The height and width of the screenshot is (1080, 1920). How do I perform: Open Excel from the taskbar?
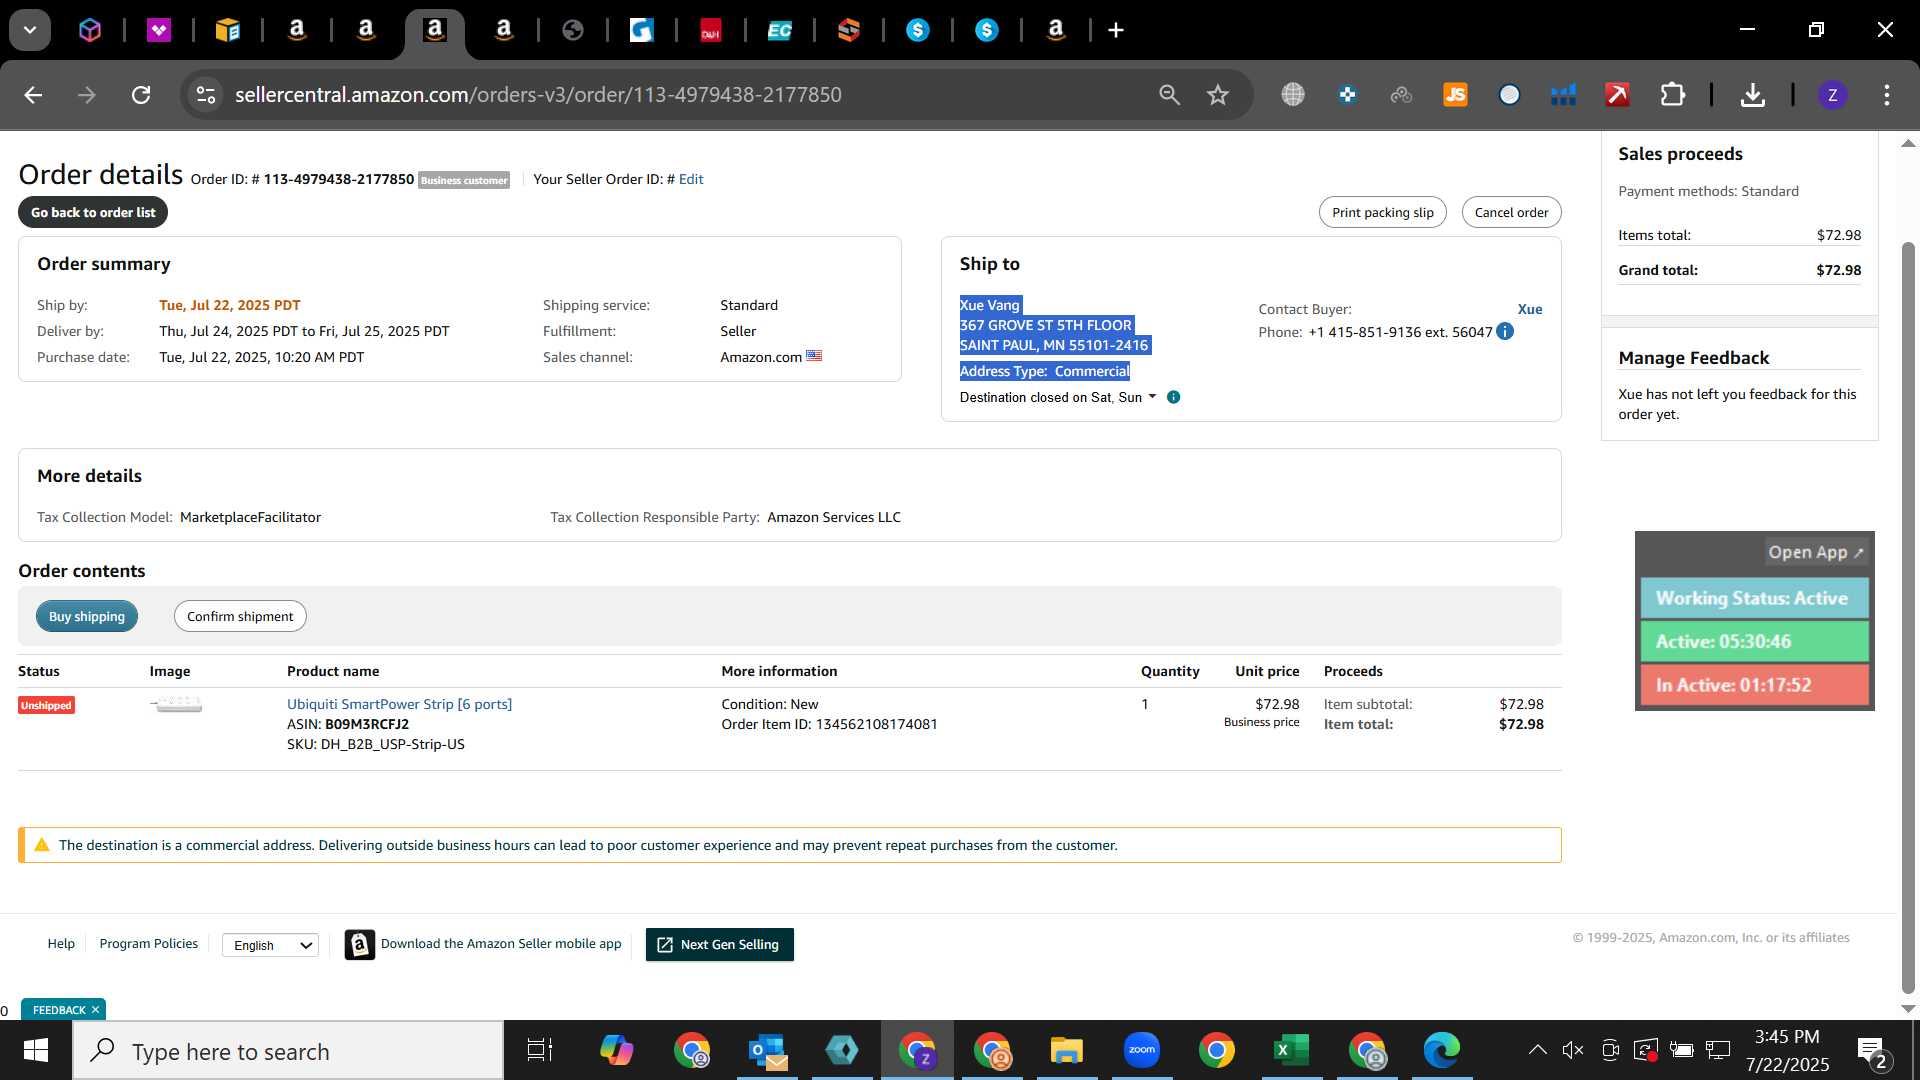tap(1291, 1050)
